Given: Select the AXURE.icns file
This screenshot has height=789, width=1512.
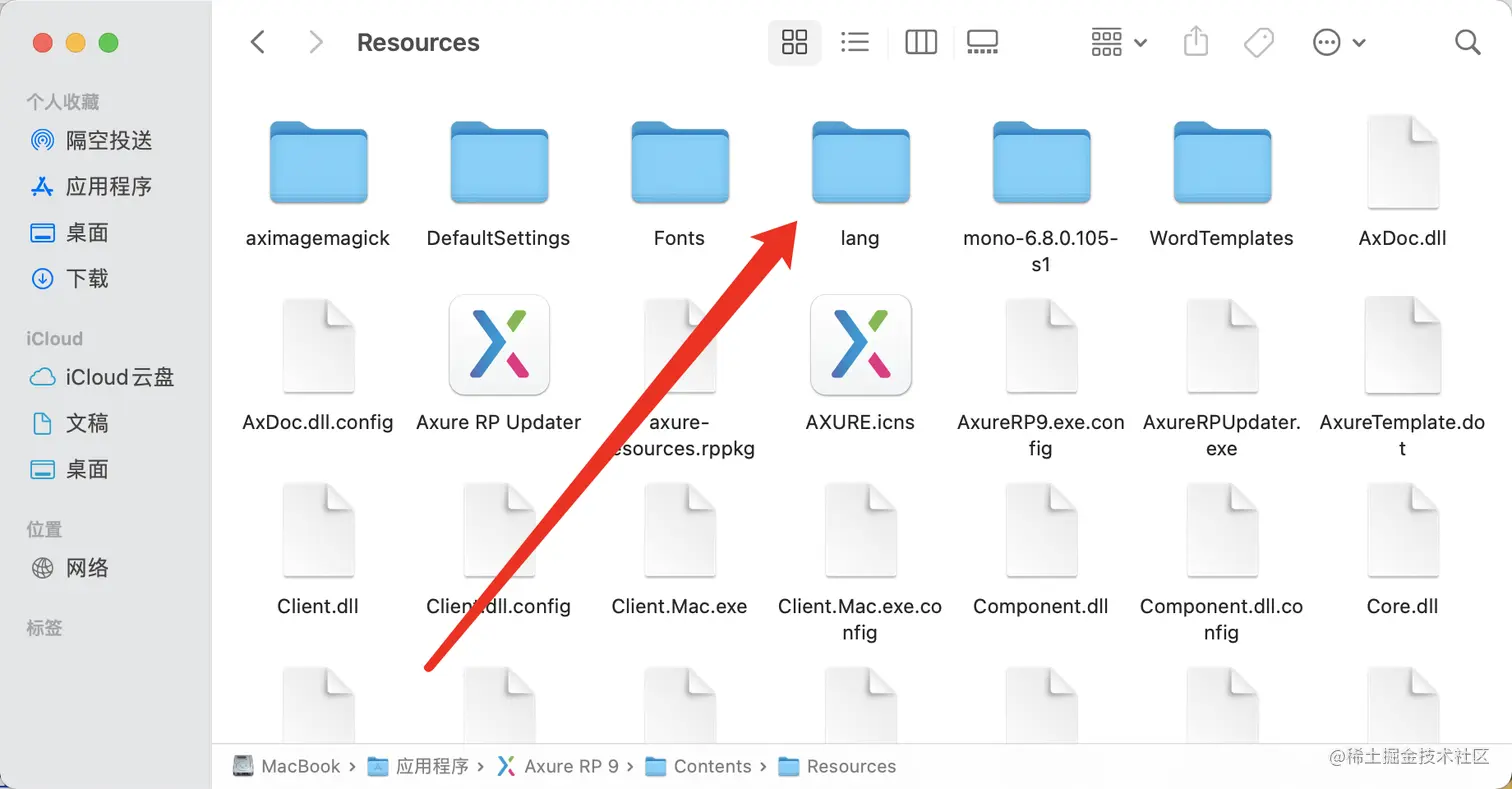Looking at the screenshot, I should pyautogui.click(x=860, y=345).
